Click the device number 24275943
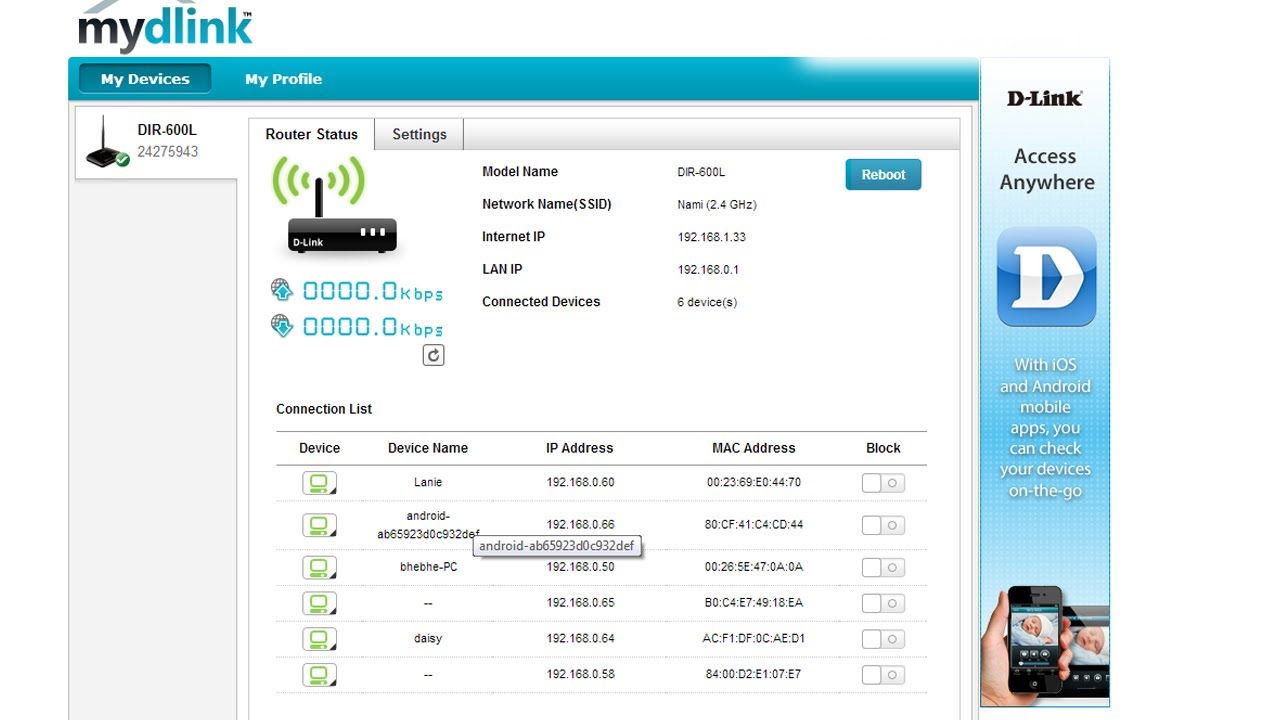 coord(167,152)
